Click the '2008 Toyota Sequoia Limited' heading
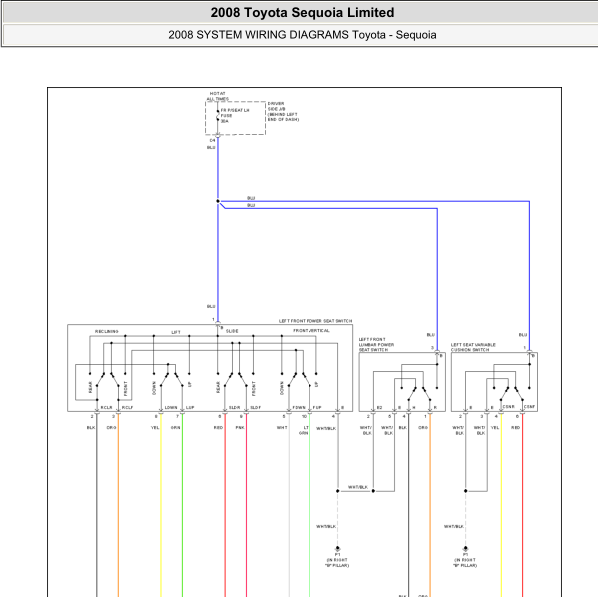 pos(302,13)
